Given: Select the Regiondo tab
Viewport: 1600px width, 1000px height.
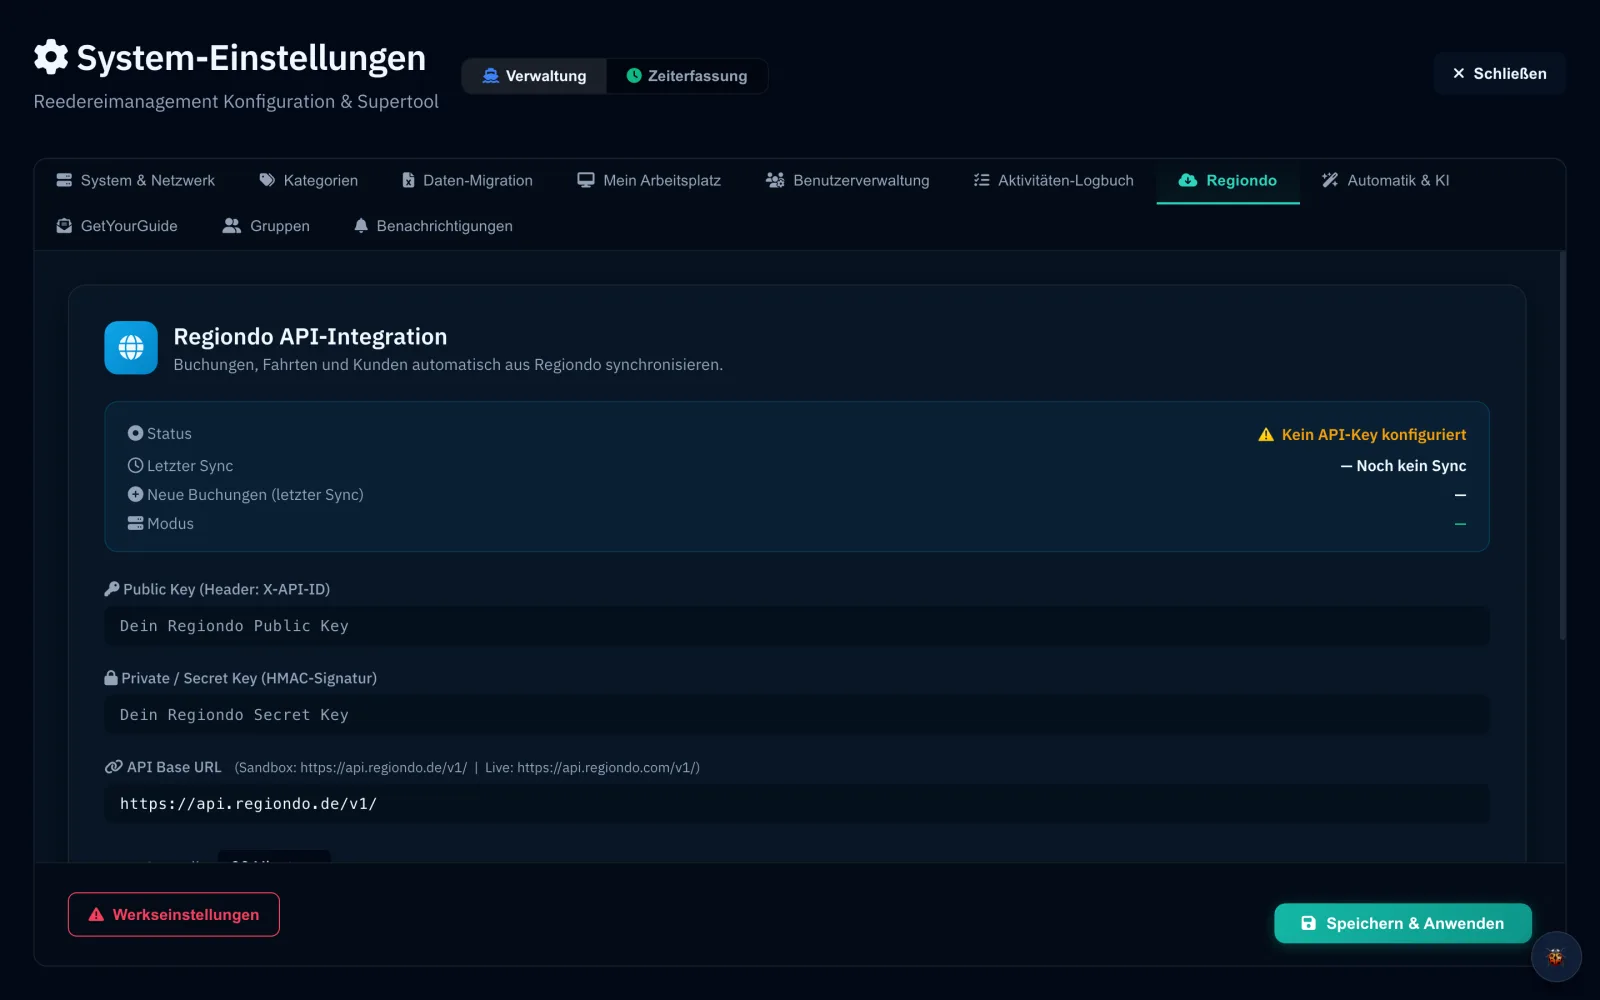Looking at the screenshot, I should 1228,181.
